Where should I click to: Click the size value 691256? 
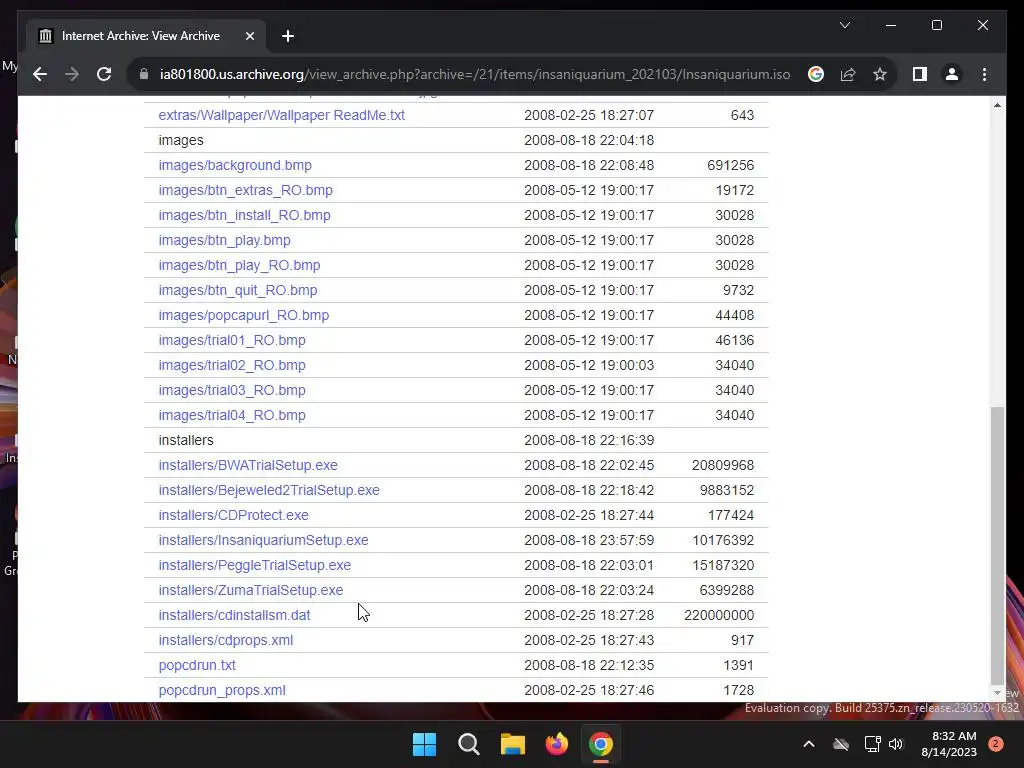(x=730, y=165)
